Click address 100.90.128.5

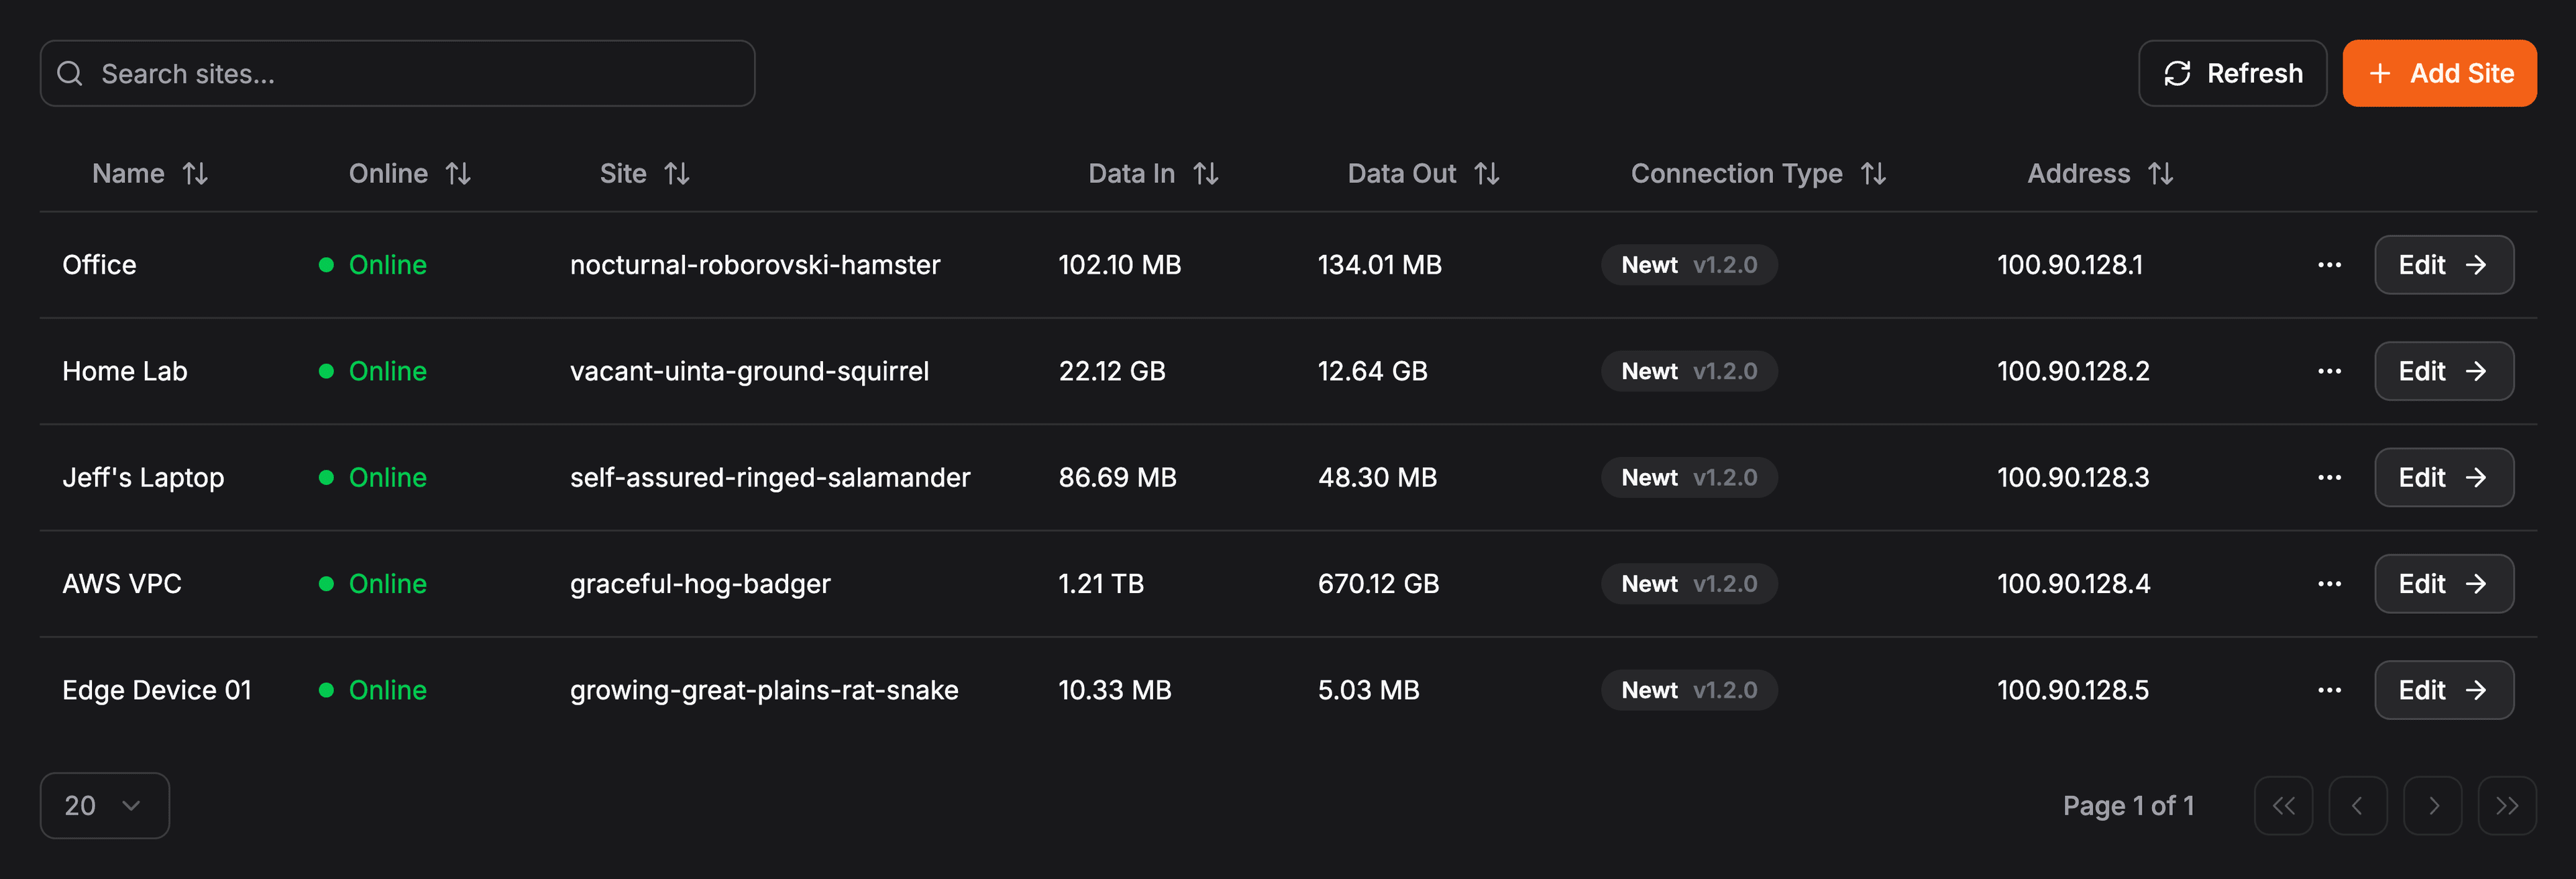[2073, 690]
